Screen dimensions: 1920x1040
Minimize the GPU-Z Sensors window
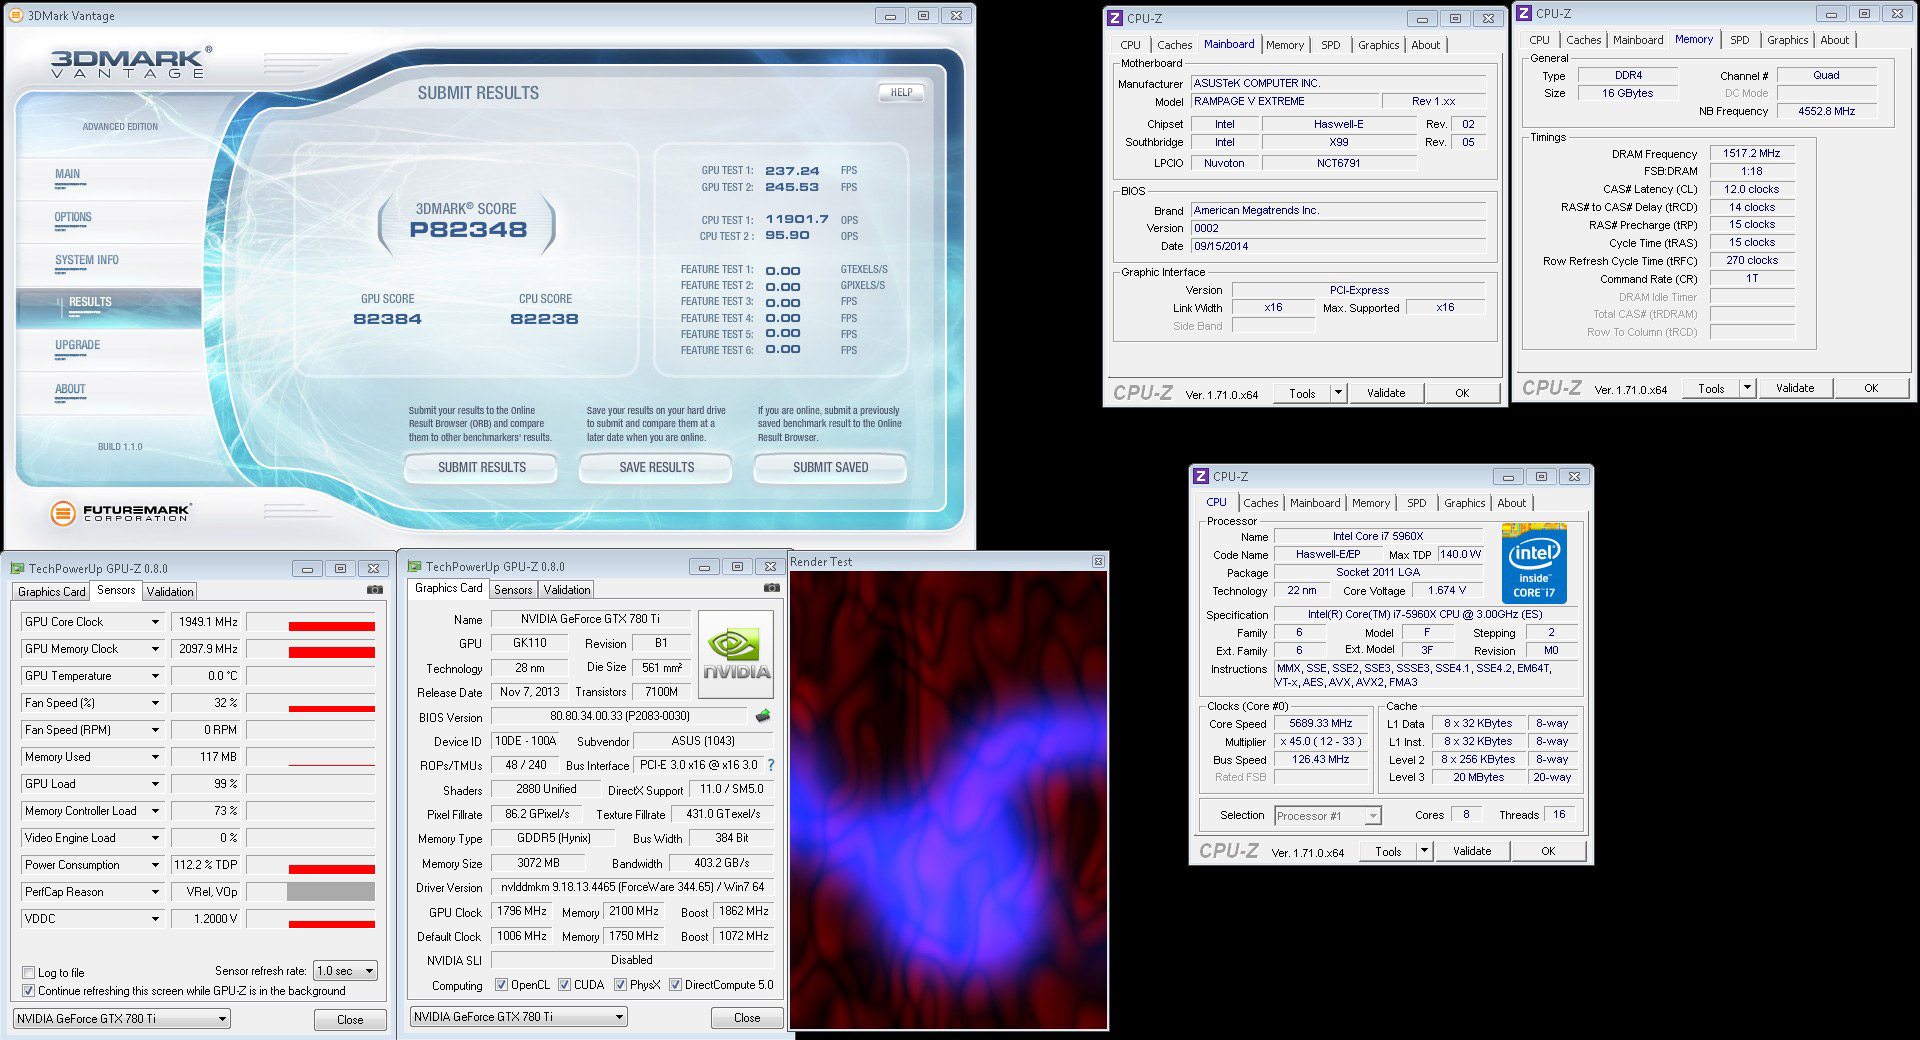307,569
